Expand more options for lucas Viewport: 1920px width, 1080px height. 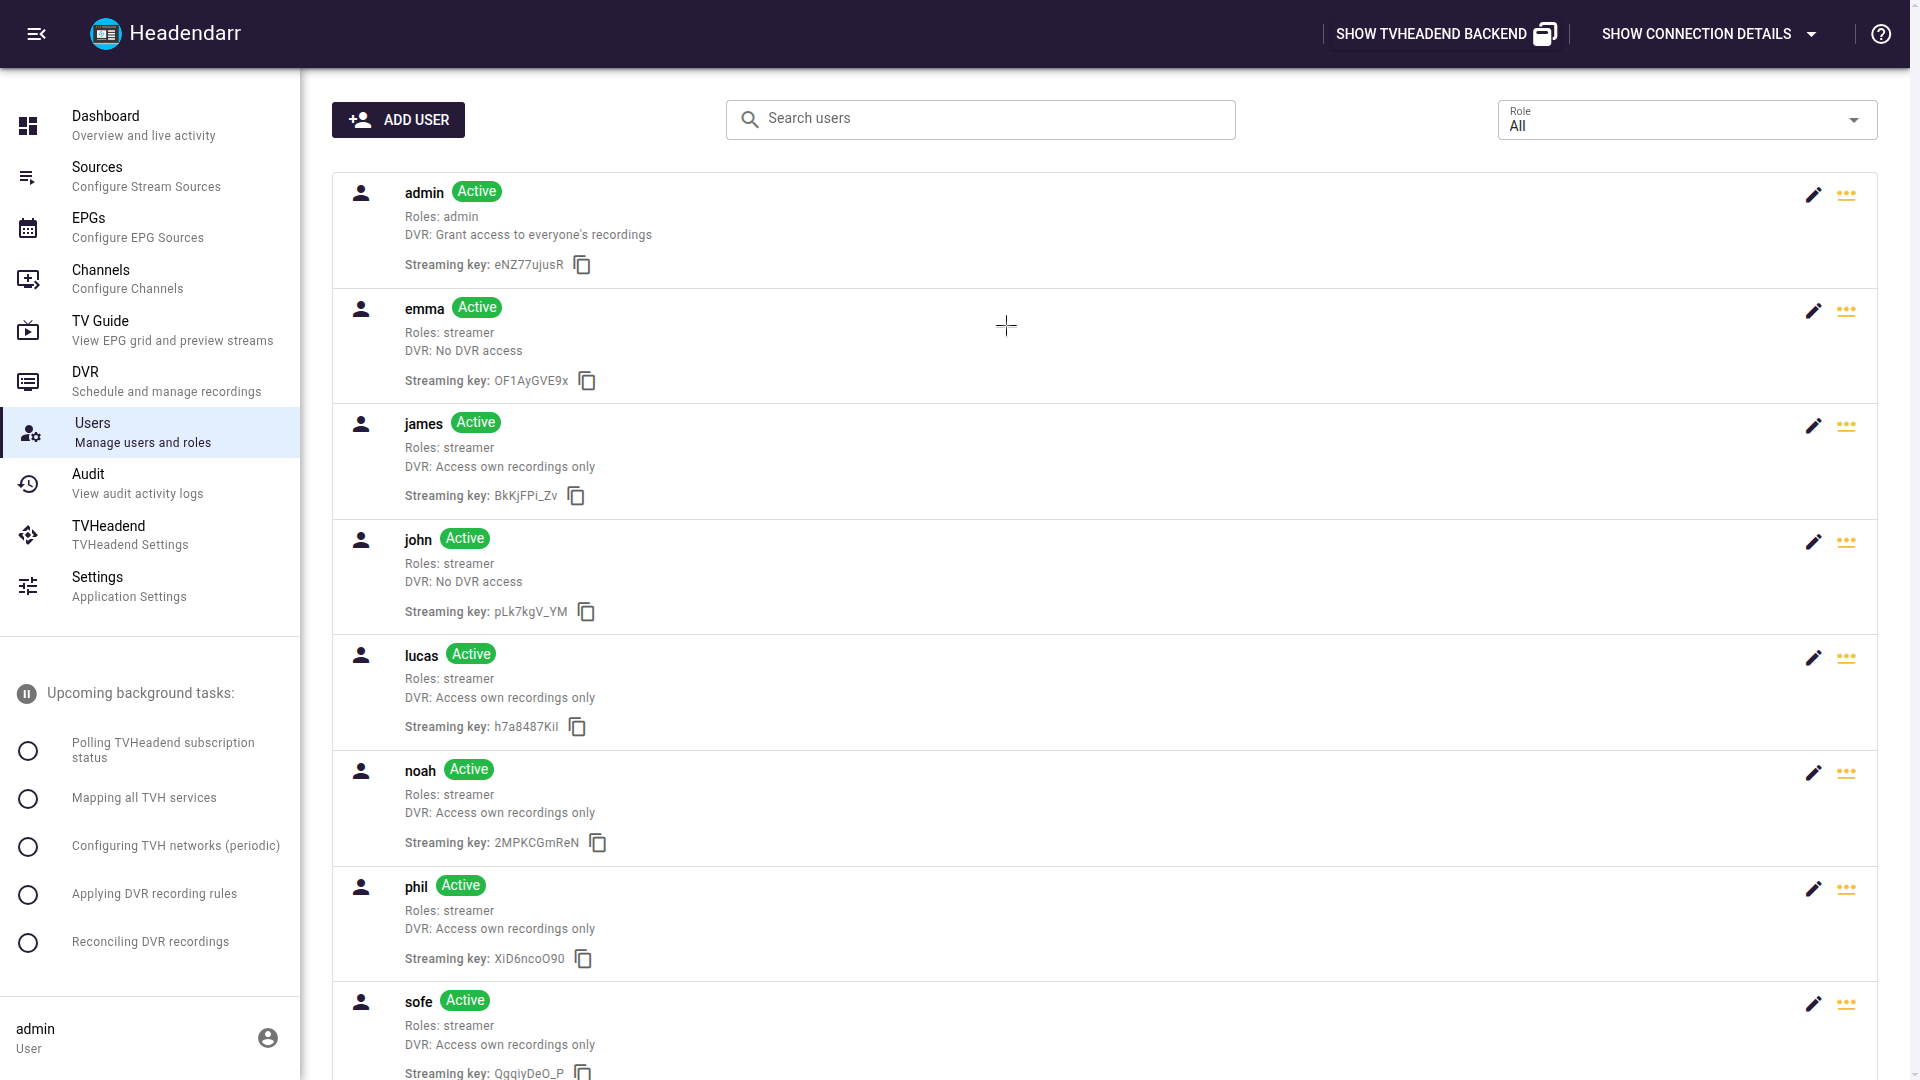(x=1847, y=658)
